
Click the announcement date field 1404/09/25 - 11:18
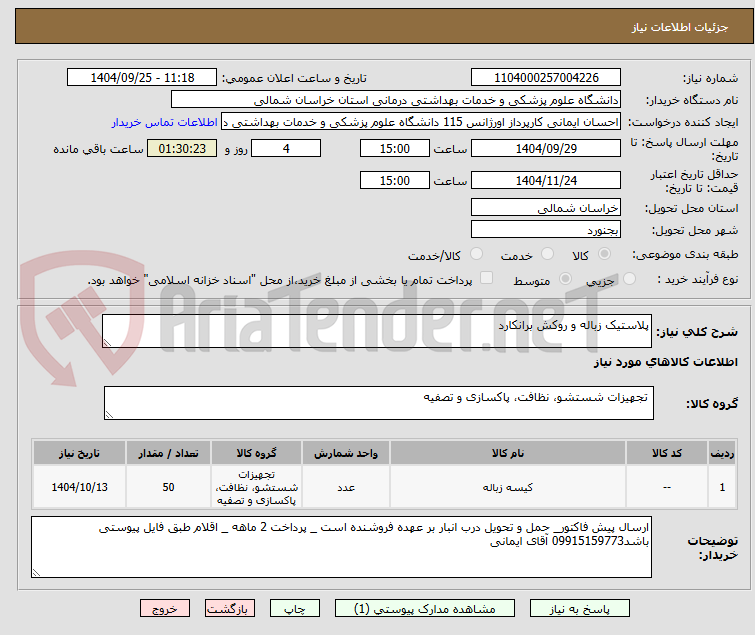[x=142, y=78]
